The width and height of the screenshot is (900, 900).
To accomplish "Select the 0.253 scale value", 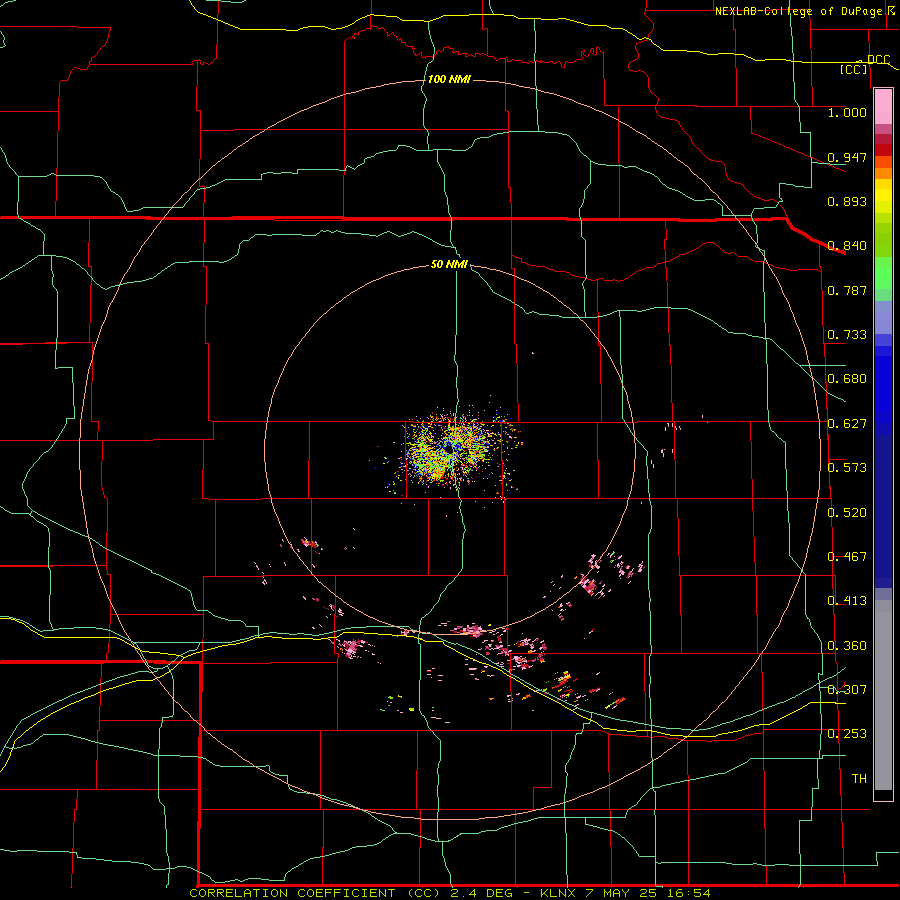I will tap(847, 734).
